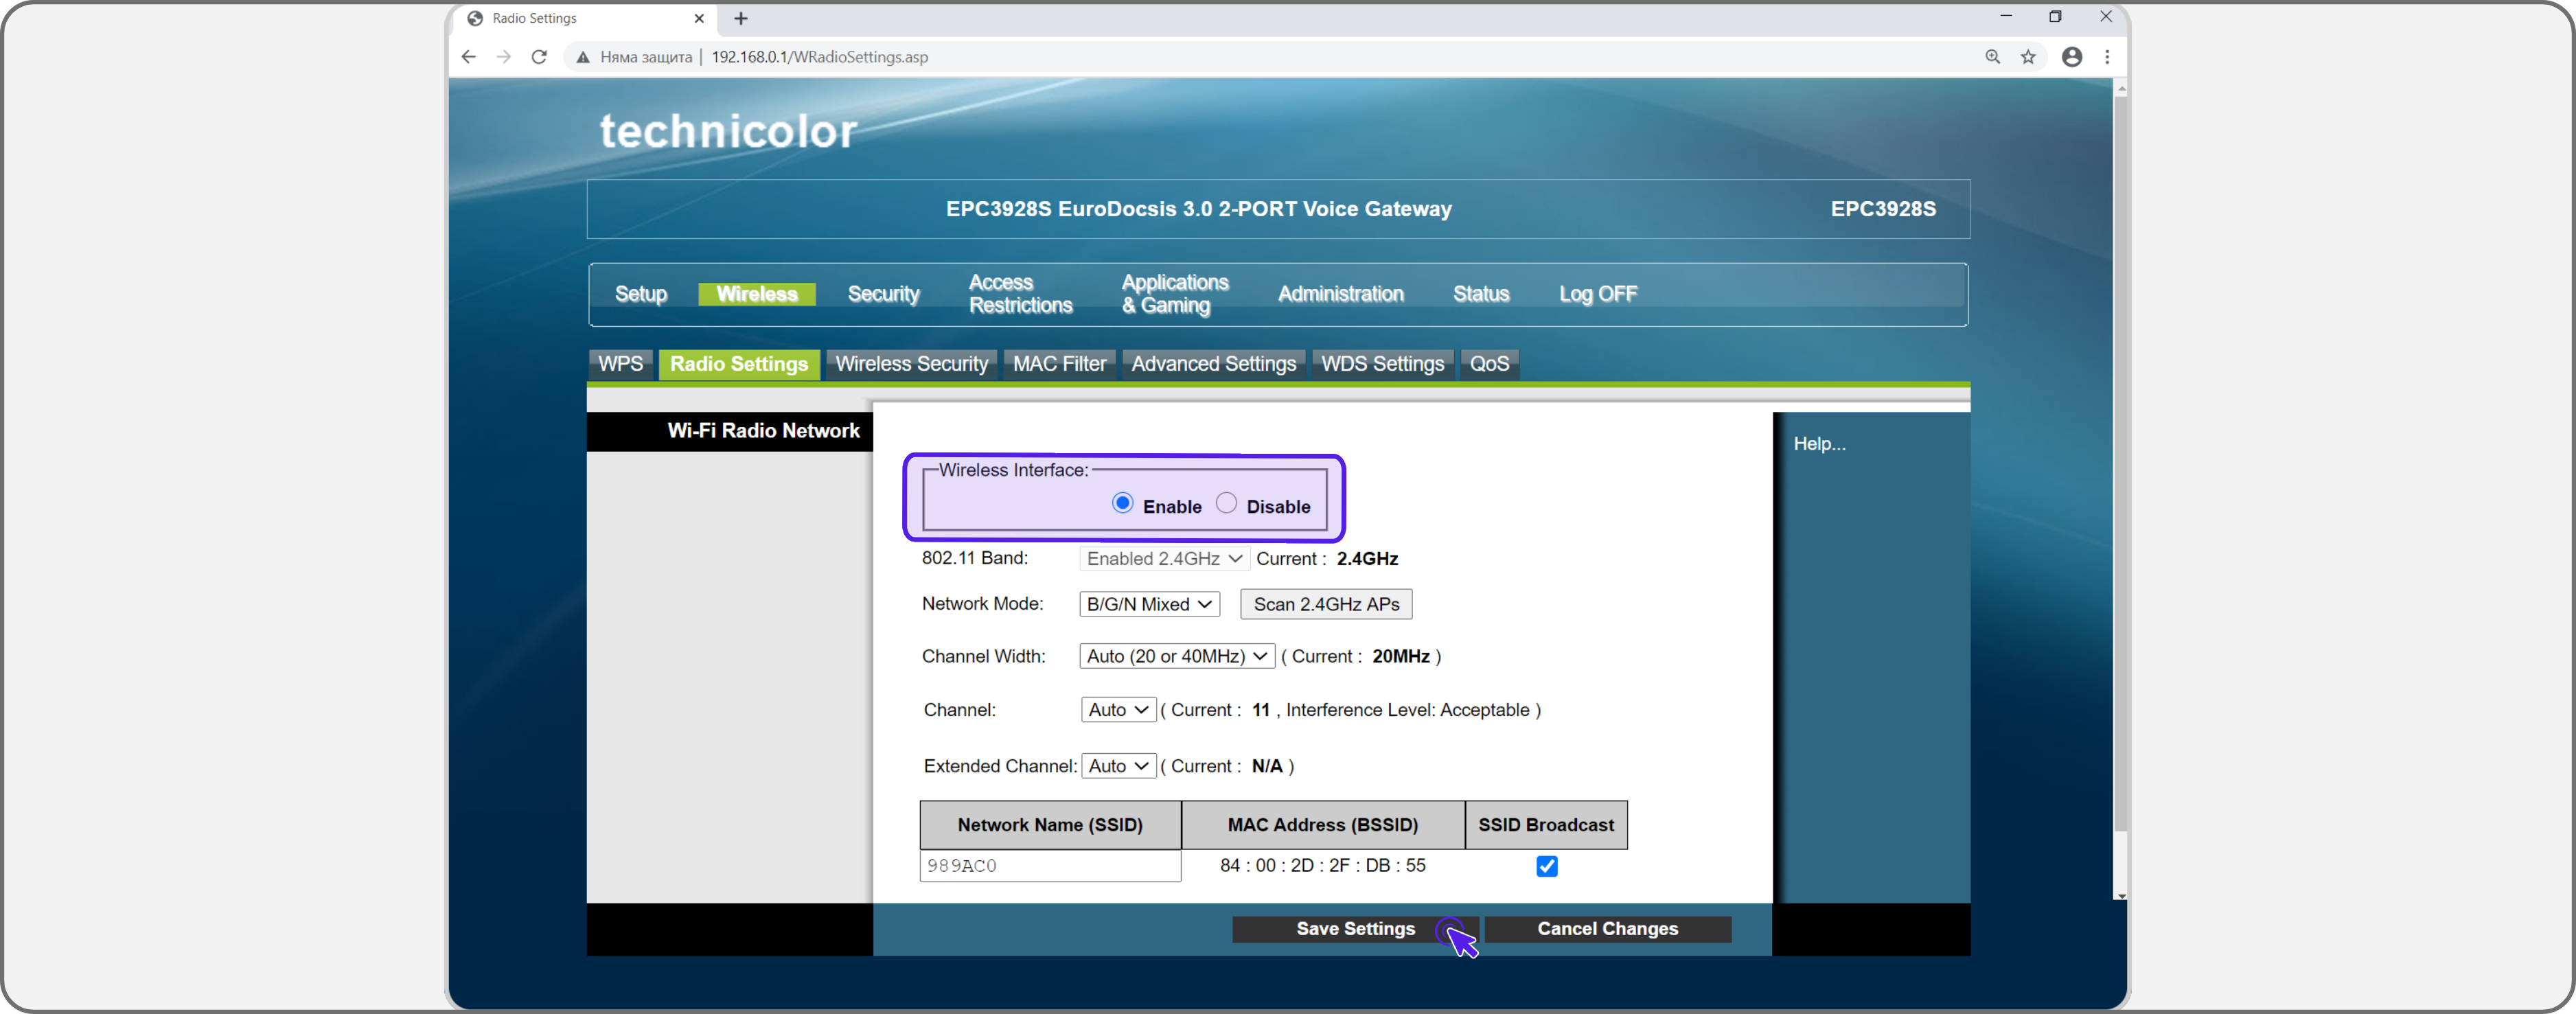Open the Help... link
The image size is (2576, 1014).
click(1819, 444)
